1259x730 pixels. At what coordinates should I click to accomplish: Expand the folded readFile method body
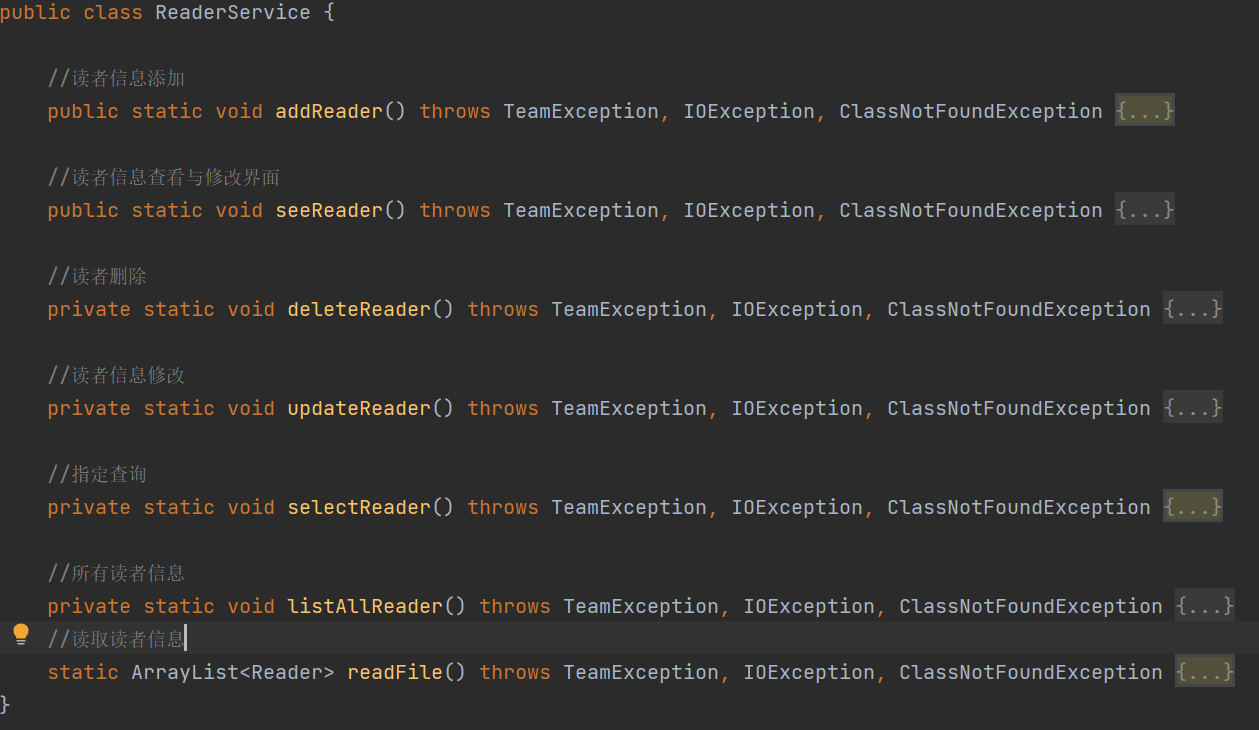[1205, 672]
